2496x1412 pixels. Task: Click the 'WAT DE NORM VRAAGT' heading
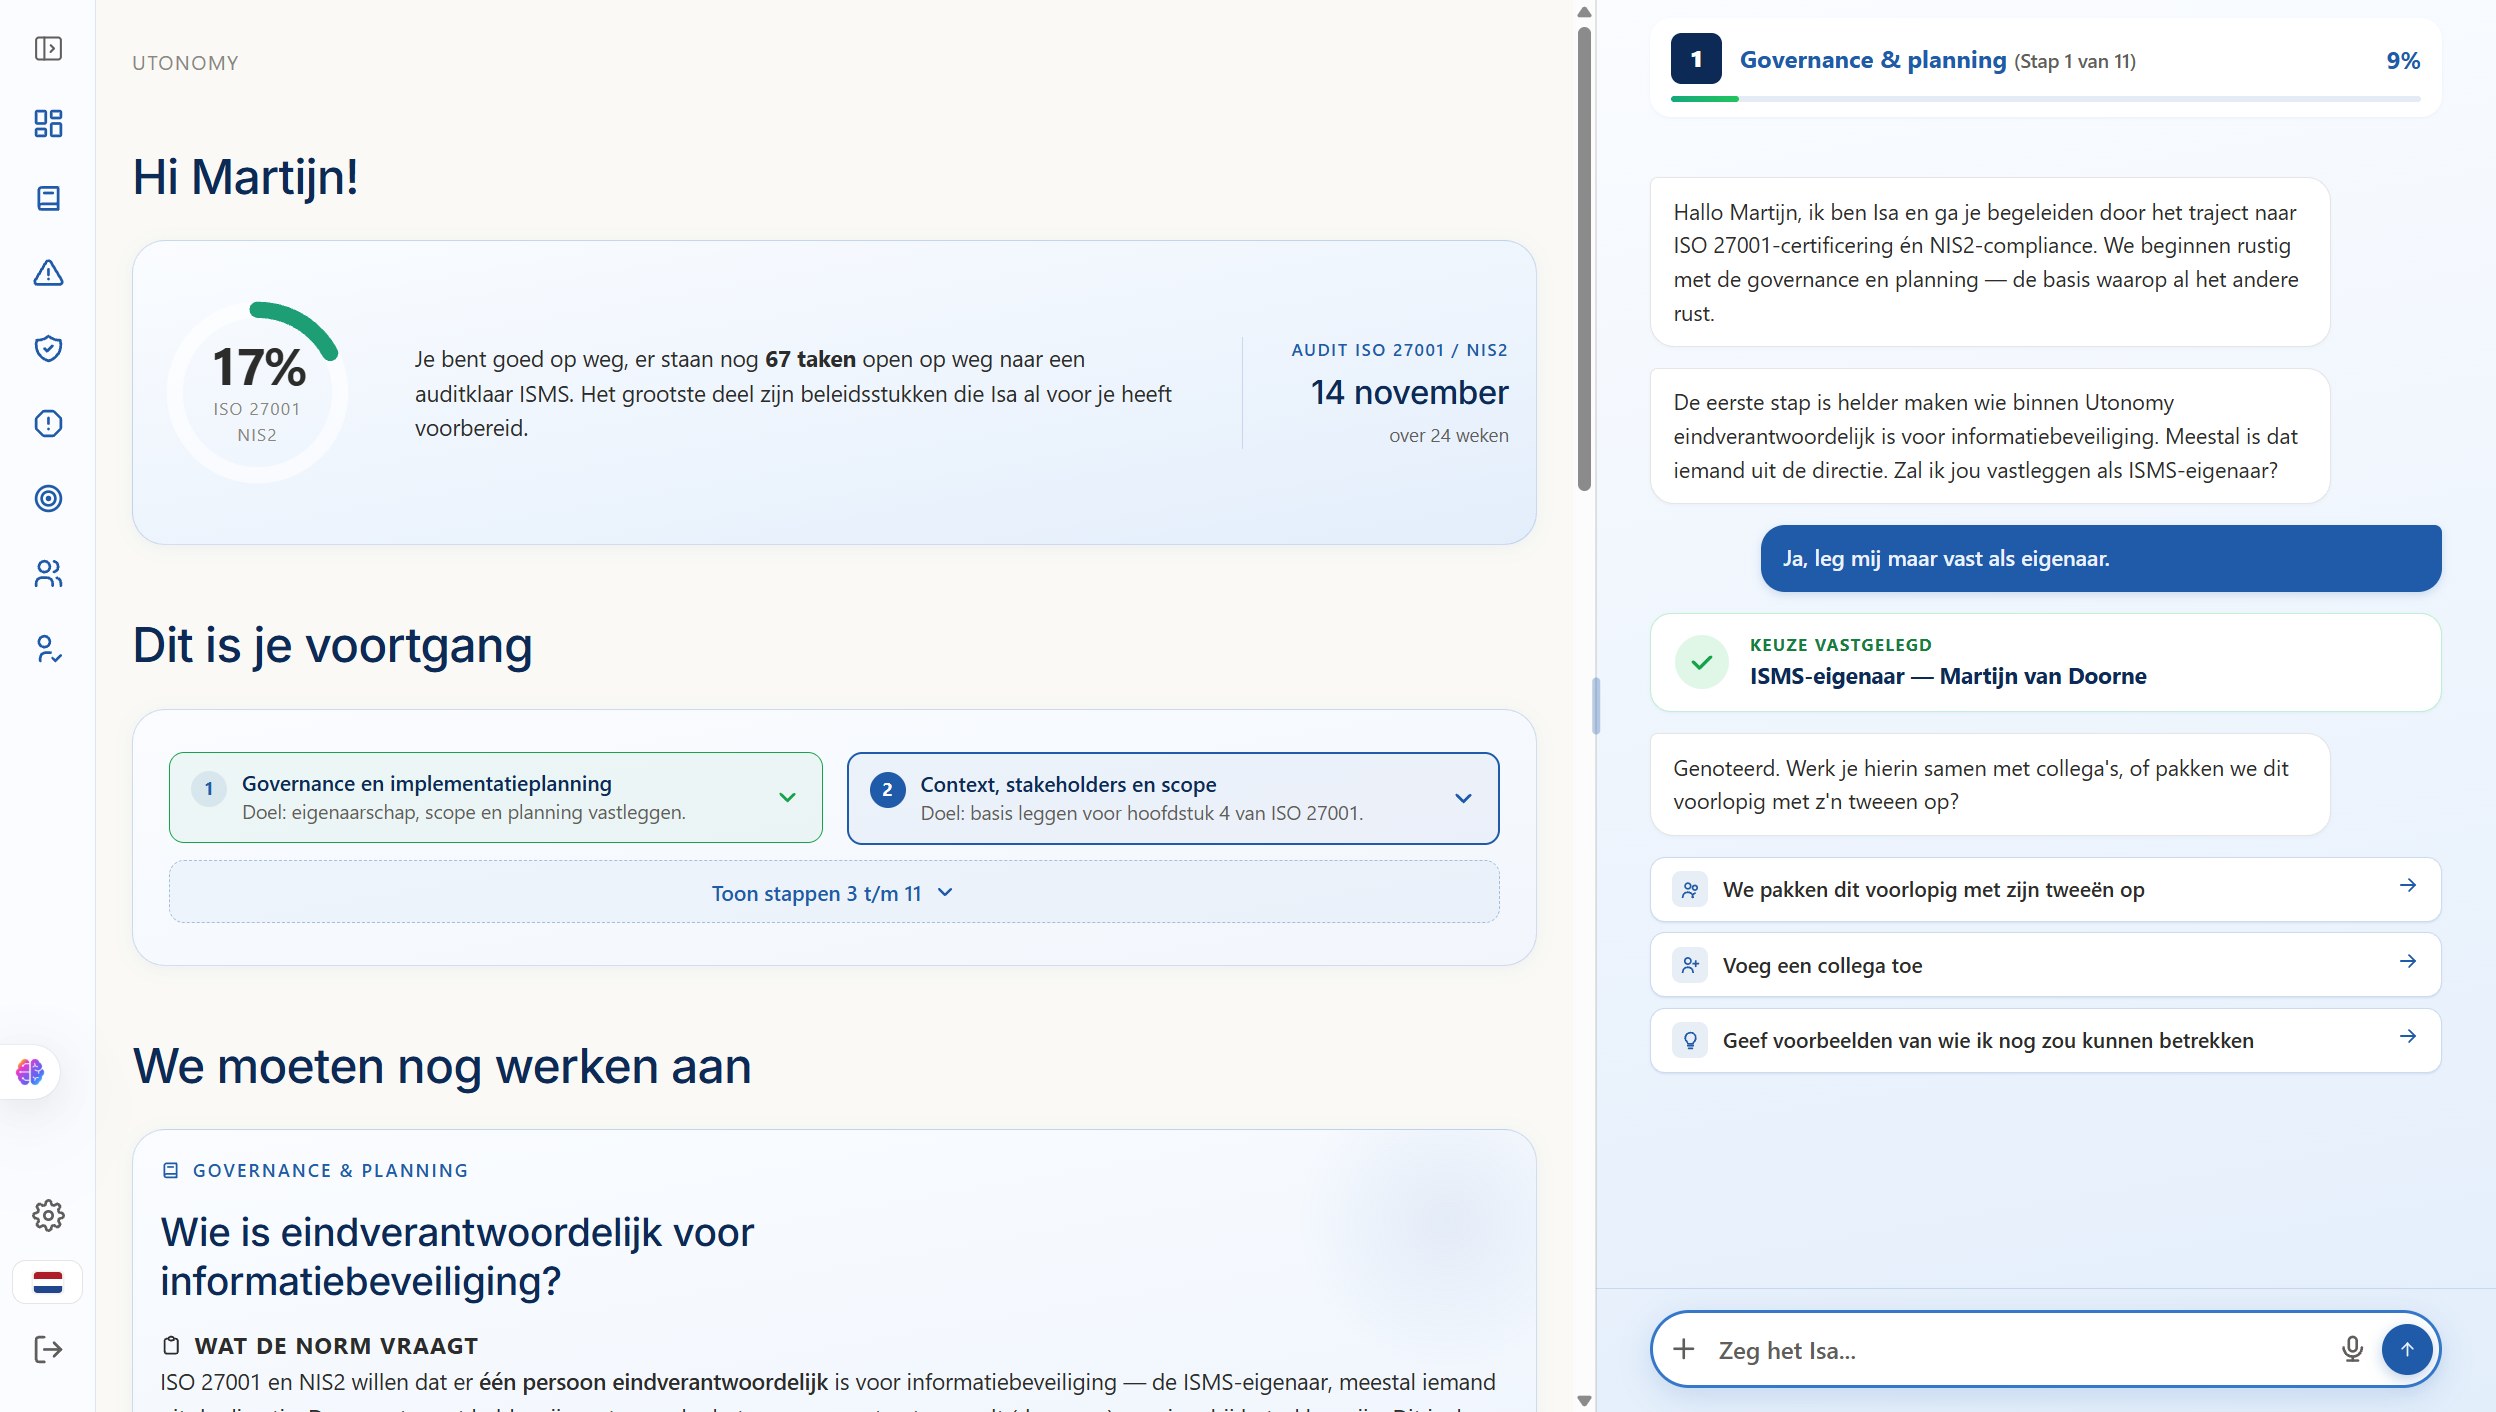(x=336, y=1346)
